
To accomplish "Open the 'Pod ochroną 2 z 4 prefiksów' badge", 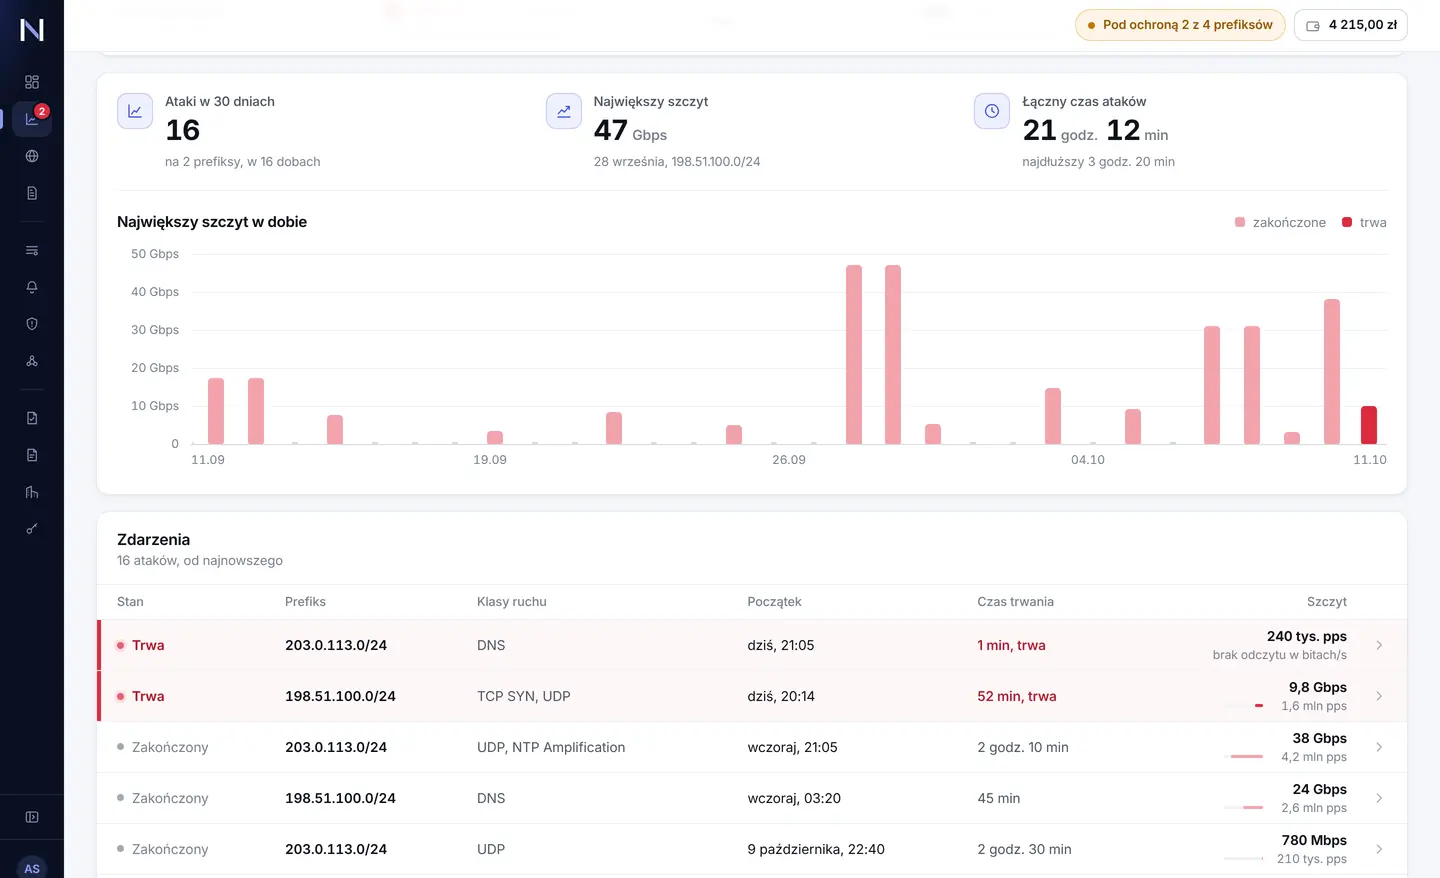I will [x=1180, y=25].
